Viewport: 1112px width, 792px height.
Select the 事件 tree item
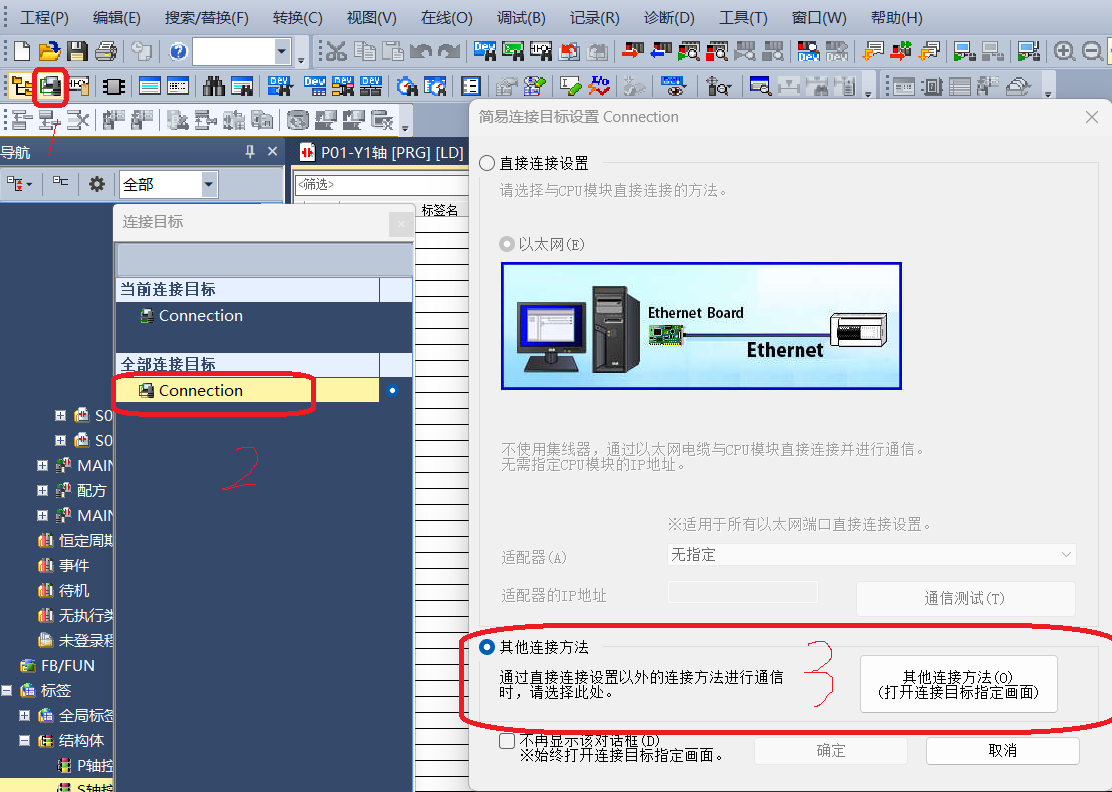64,565
